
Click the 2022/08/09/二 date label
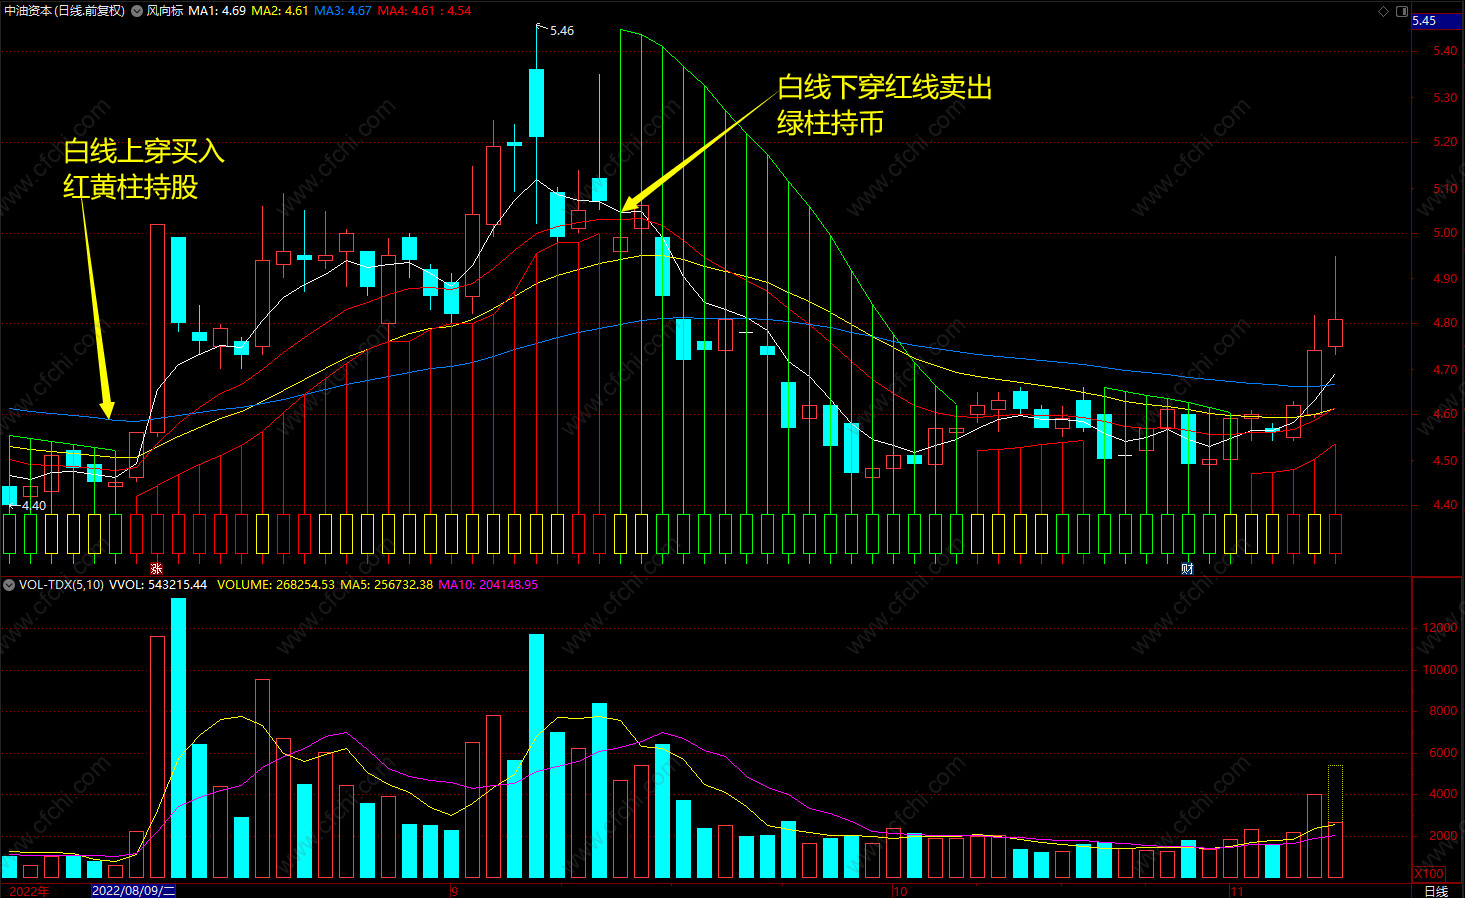coord(134,890)
